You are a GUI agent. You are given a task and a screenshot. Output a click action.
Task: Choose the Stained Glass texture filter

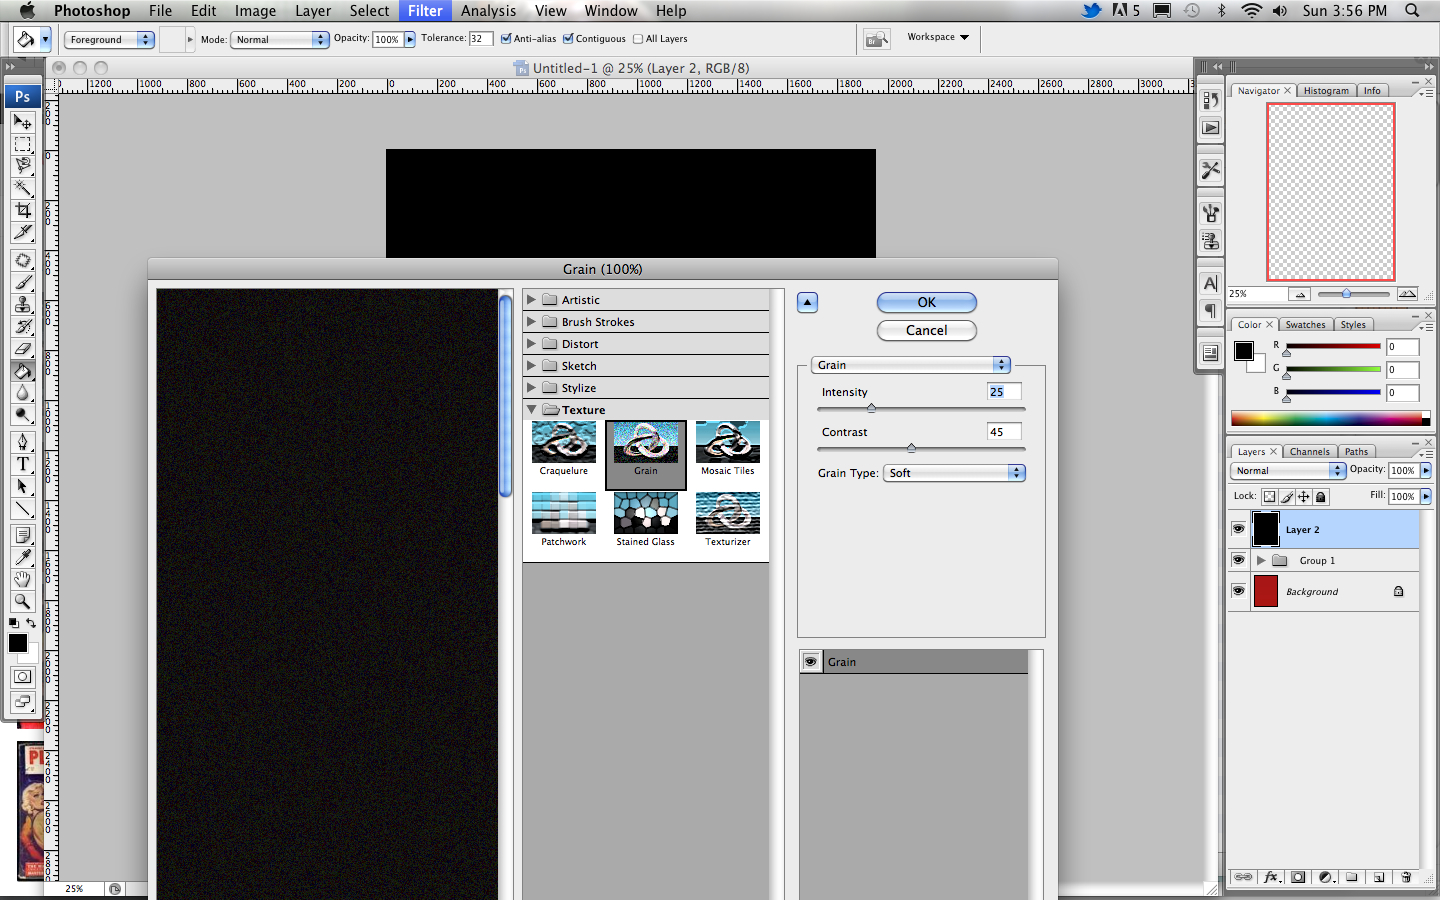(646, 520)
